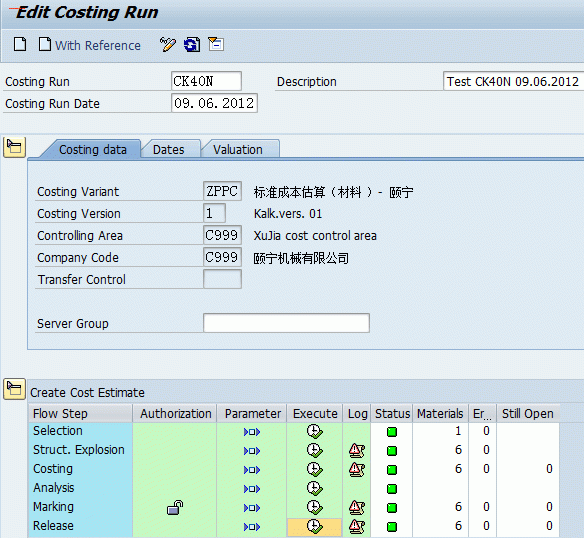Click the refresh icon in toolbar
This screenshot has height=538, width=584.
tap(192, 45)
